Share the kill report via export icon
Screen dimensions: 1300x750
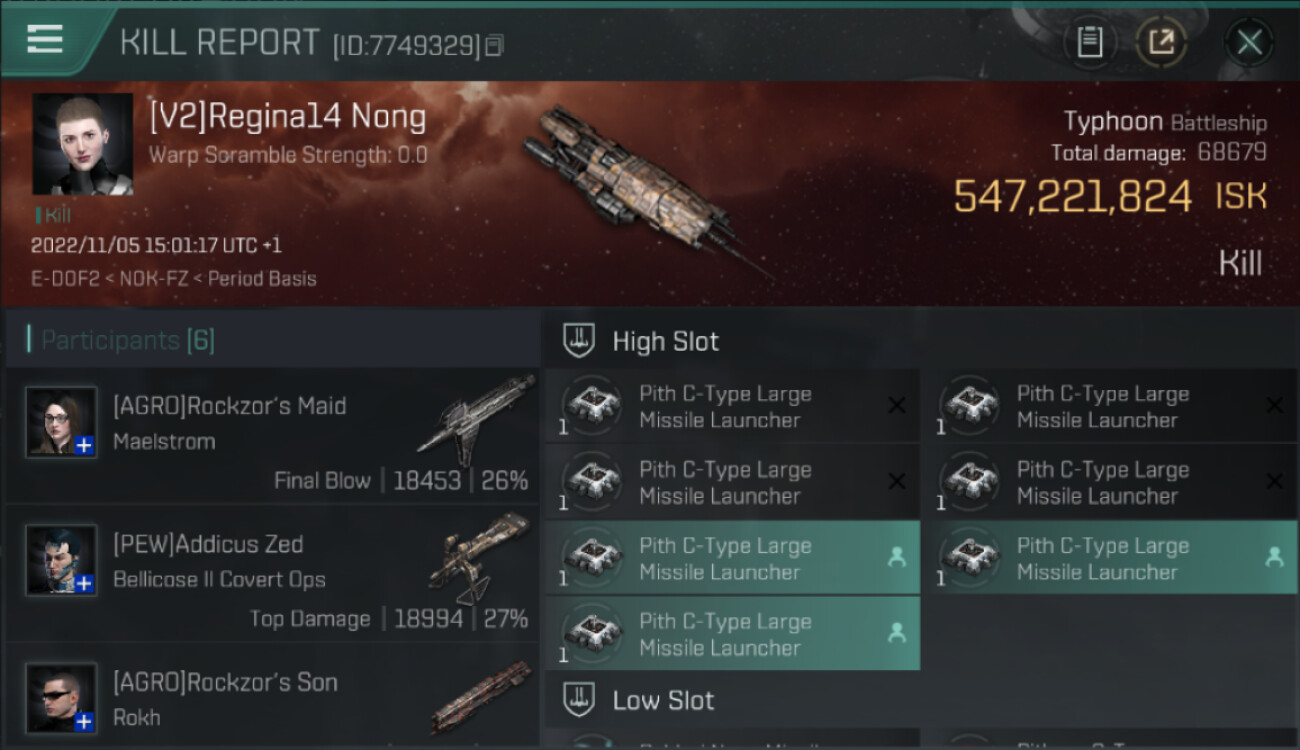click(1161, 42)
